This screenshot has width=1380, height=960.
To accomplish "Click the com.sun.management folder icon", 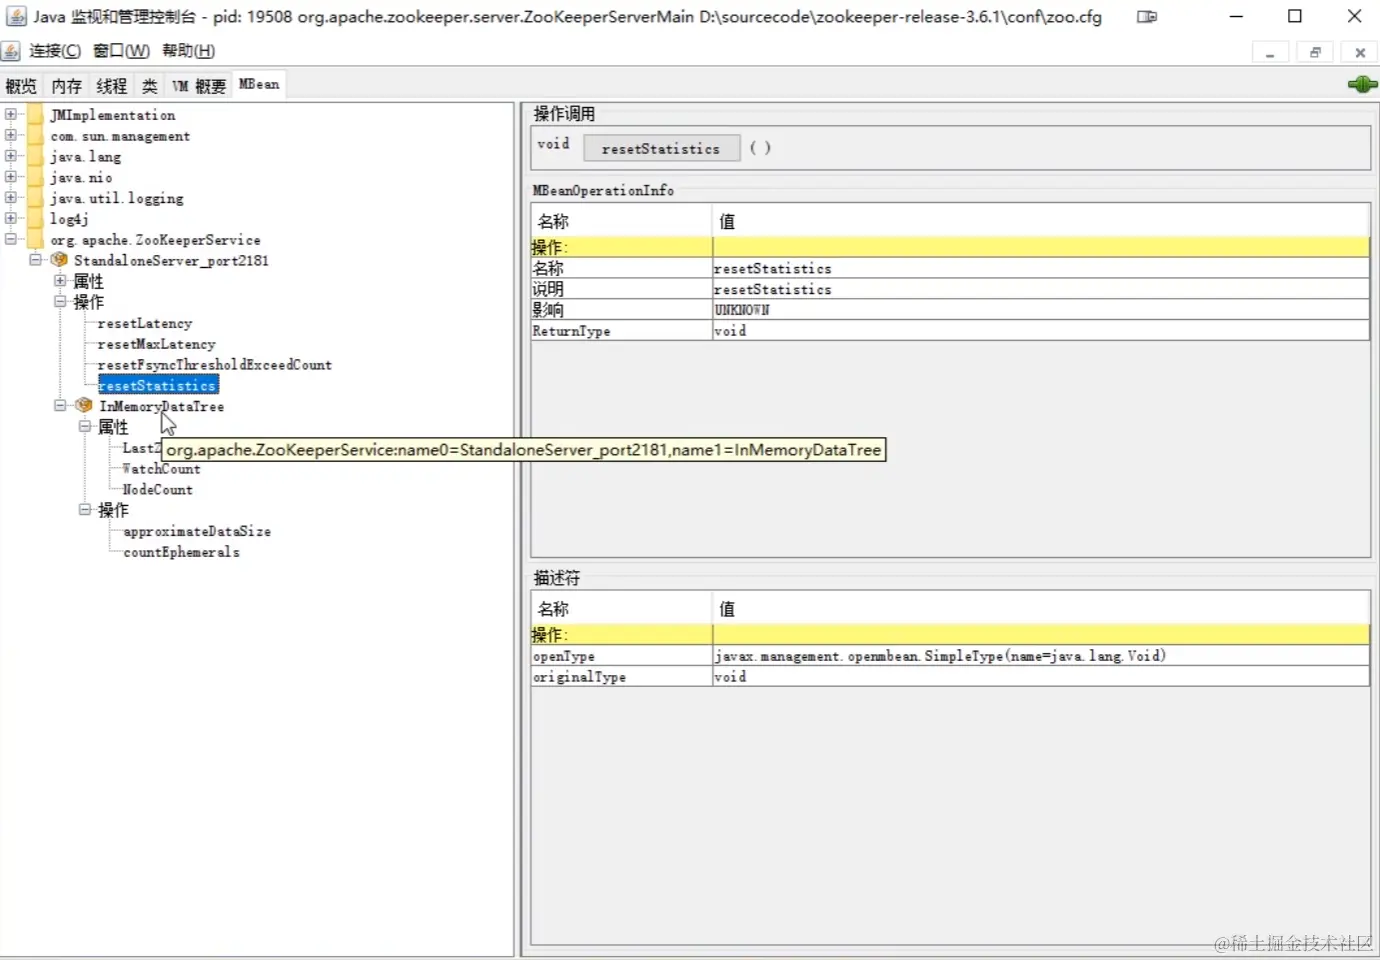I will (x=36, y=136).
